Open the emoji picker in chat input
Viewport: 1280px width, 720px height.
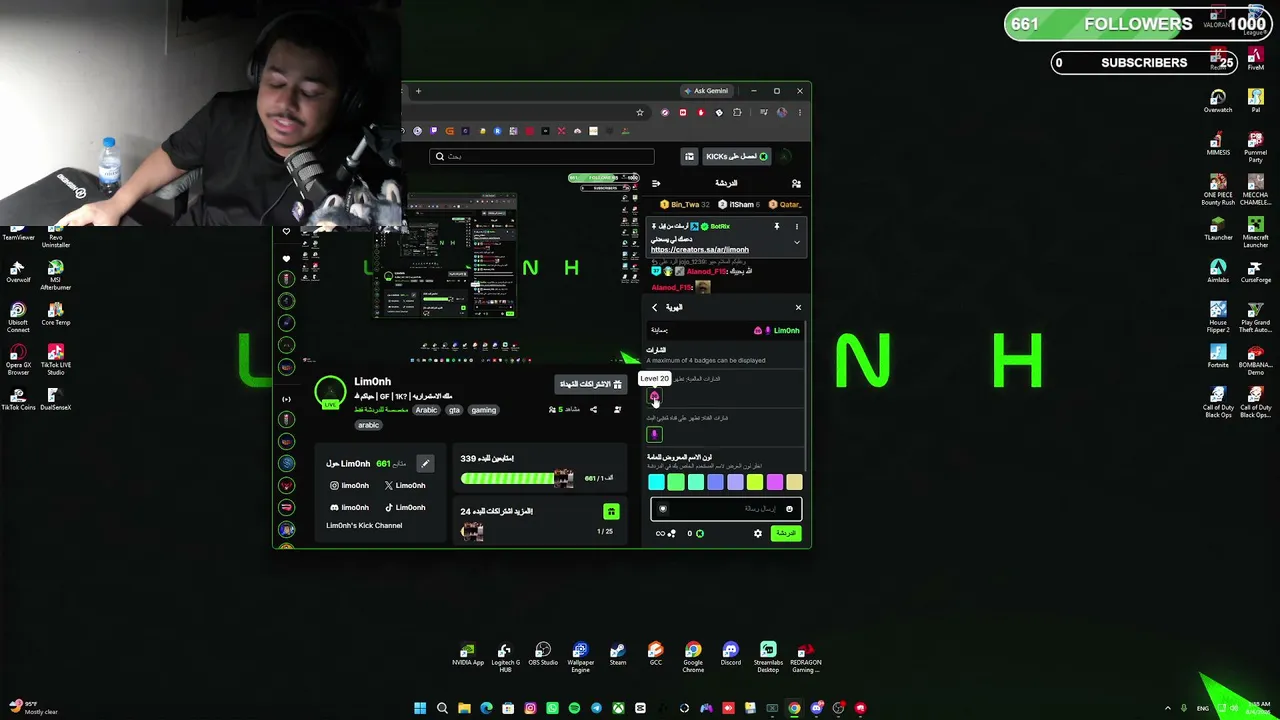point(789,509)
